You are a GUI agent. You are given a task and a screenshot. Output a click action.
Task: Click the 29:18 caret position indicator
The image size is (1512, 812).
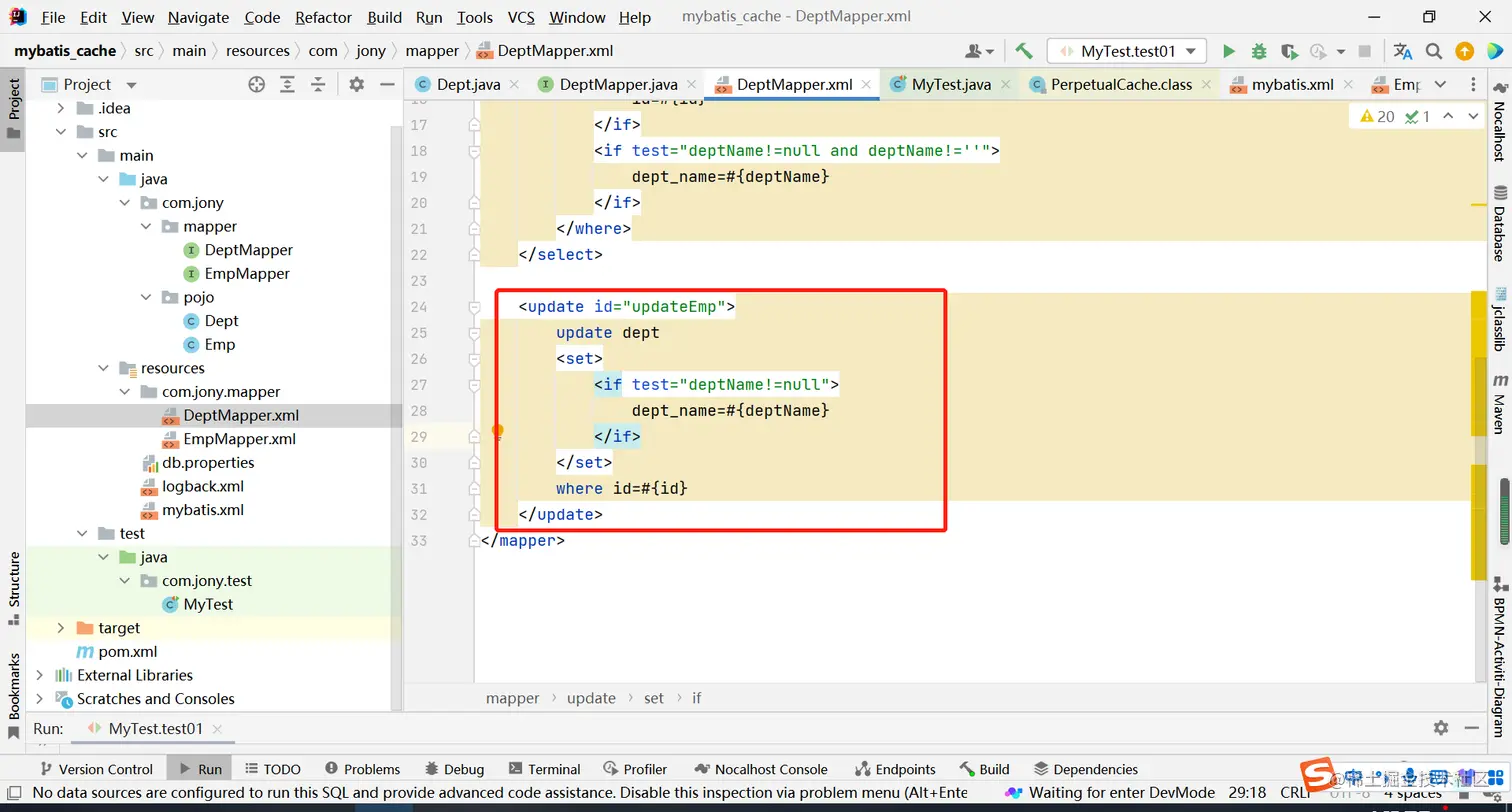point(1247,793)
